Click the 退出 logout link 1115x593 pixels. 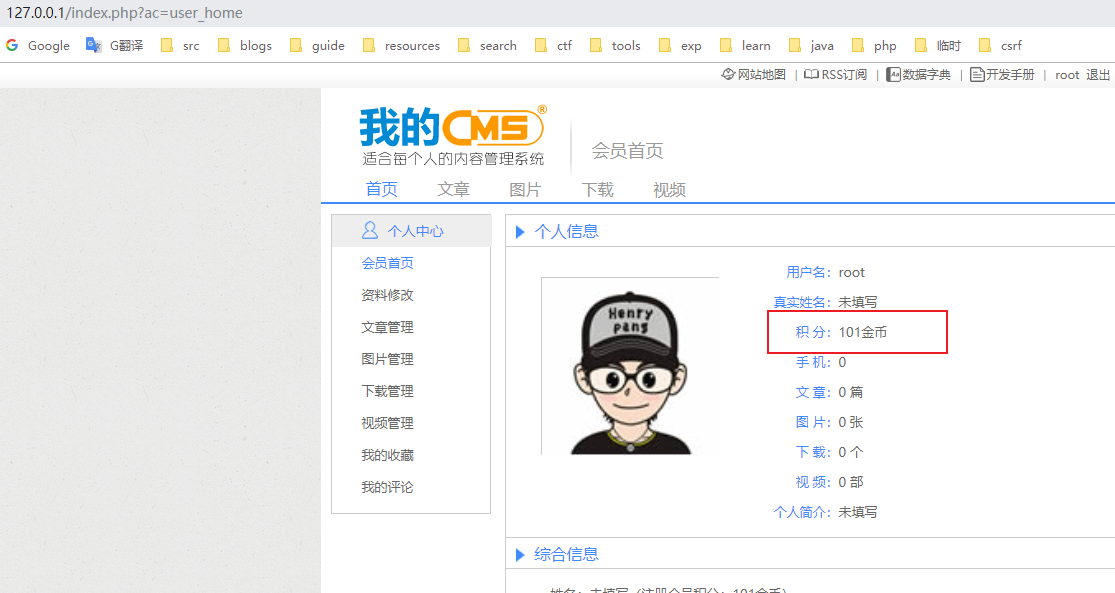click(x=1098, y=75)
